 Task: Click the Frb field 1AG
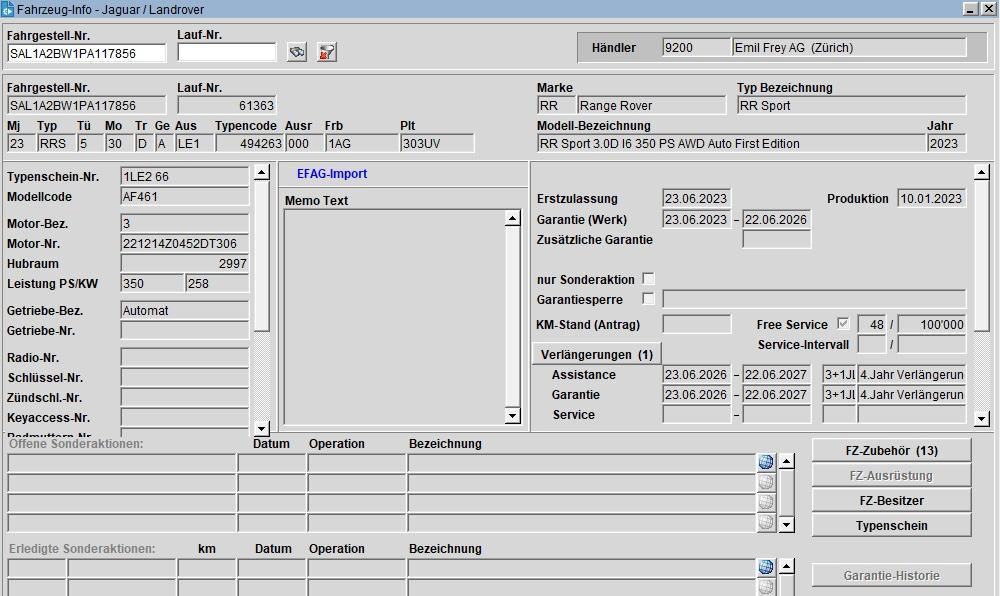coord(362,143)
